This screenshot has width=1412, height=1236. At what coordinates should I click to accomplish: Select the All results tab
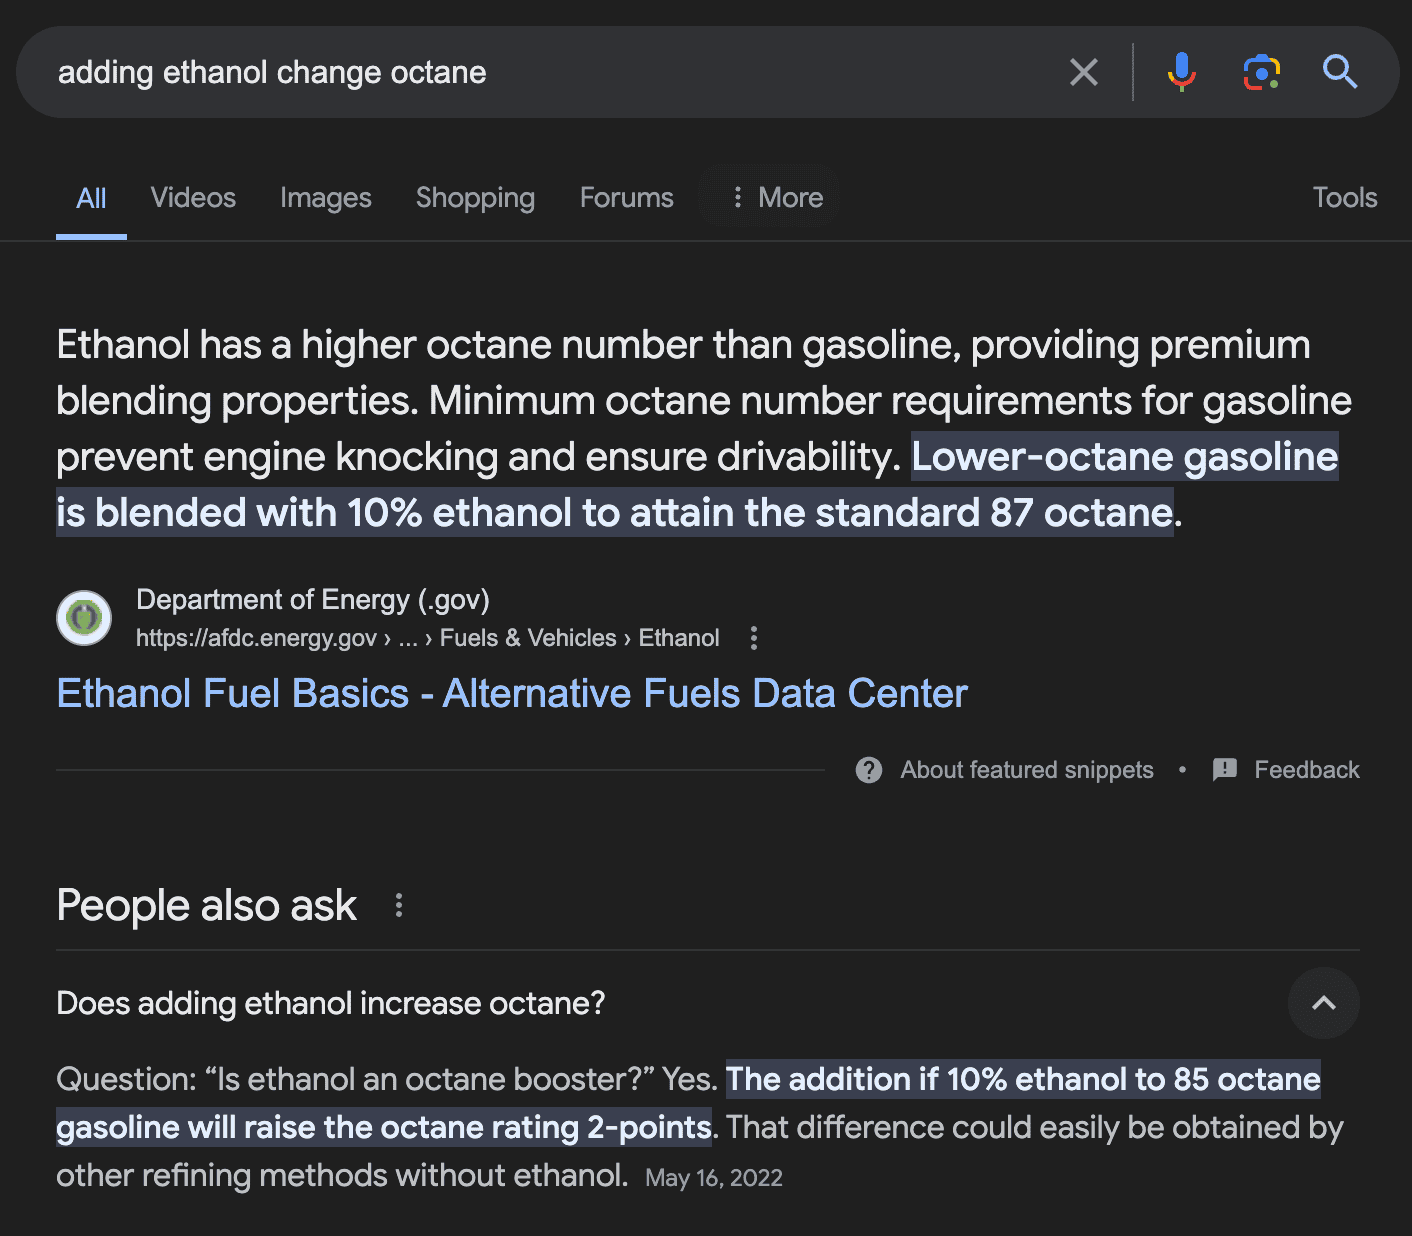coord(91,198)
